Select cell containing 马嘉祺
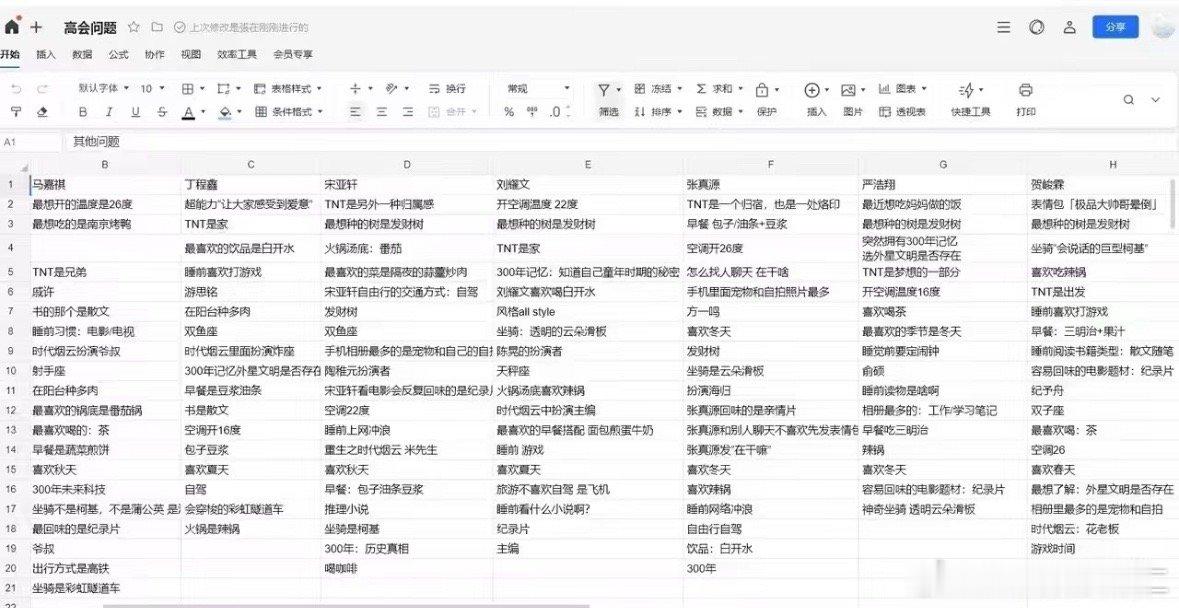Image resolution: width=1179 pixels, height=608 pixels. click(105, 184)
